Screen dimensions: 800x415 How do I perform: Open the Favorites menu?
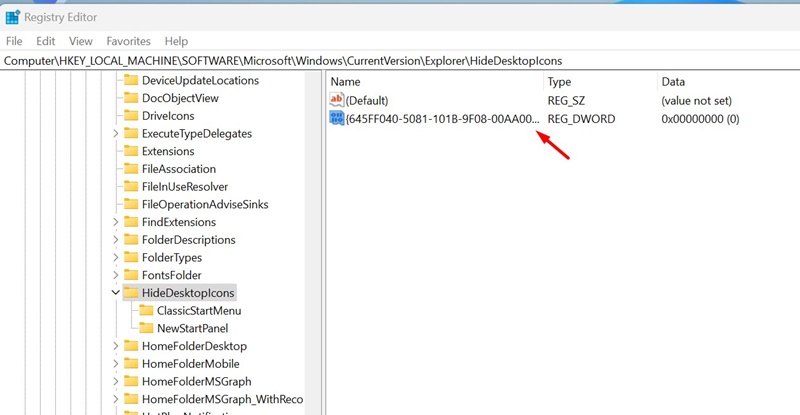point(128,41)
